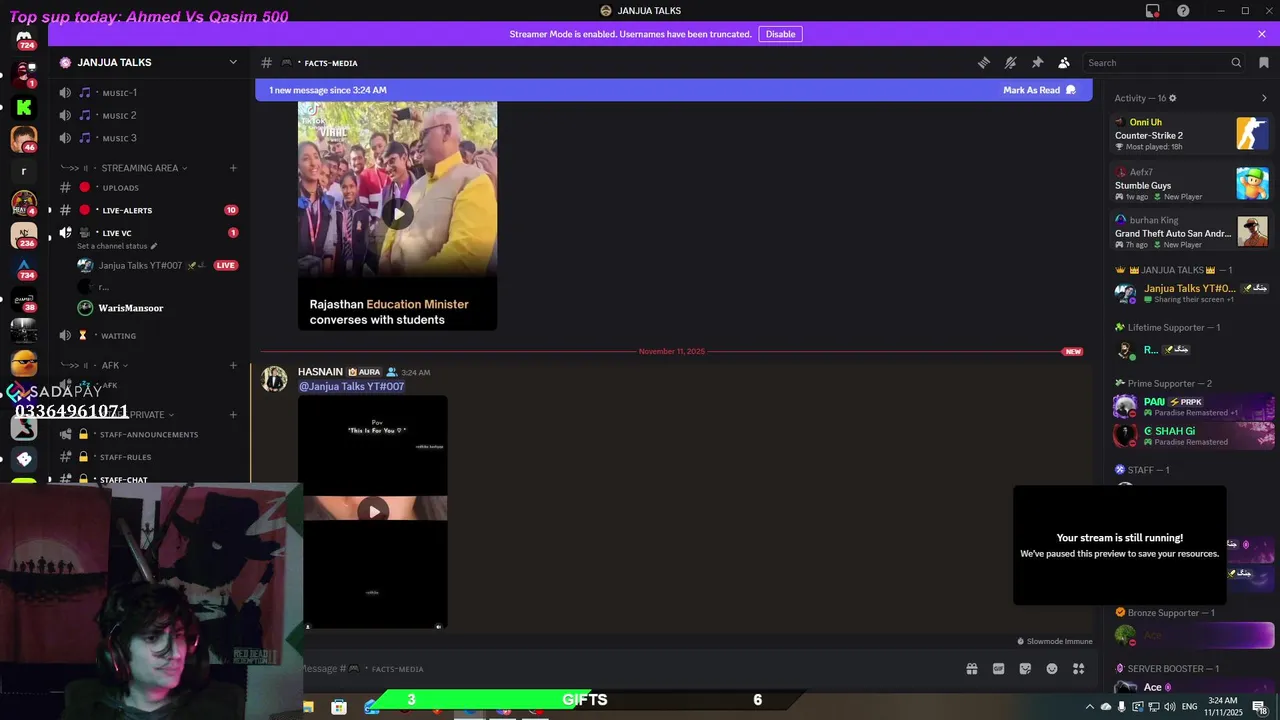This screenshot has width=1280, height=720.
Task: Open the gift icon in message bar
Action: (971, 669)
